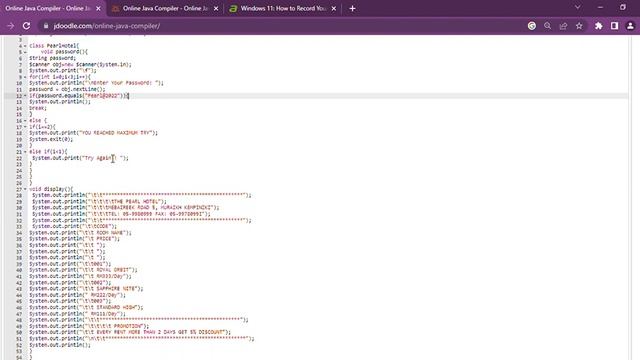Collapse class PearlHotel at line 4

[25, 46]
